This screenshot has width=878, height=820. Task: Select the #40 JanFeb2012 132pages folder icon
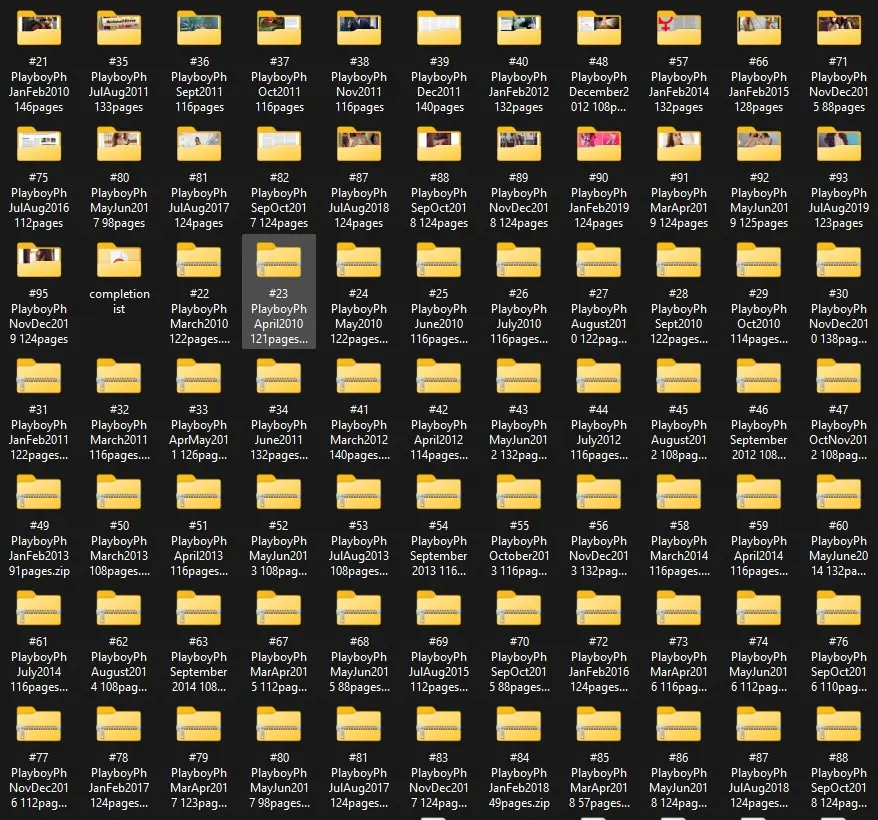[x=519, y=29]
